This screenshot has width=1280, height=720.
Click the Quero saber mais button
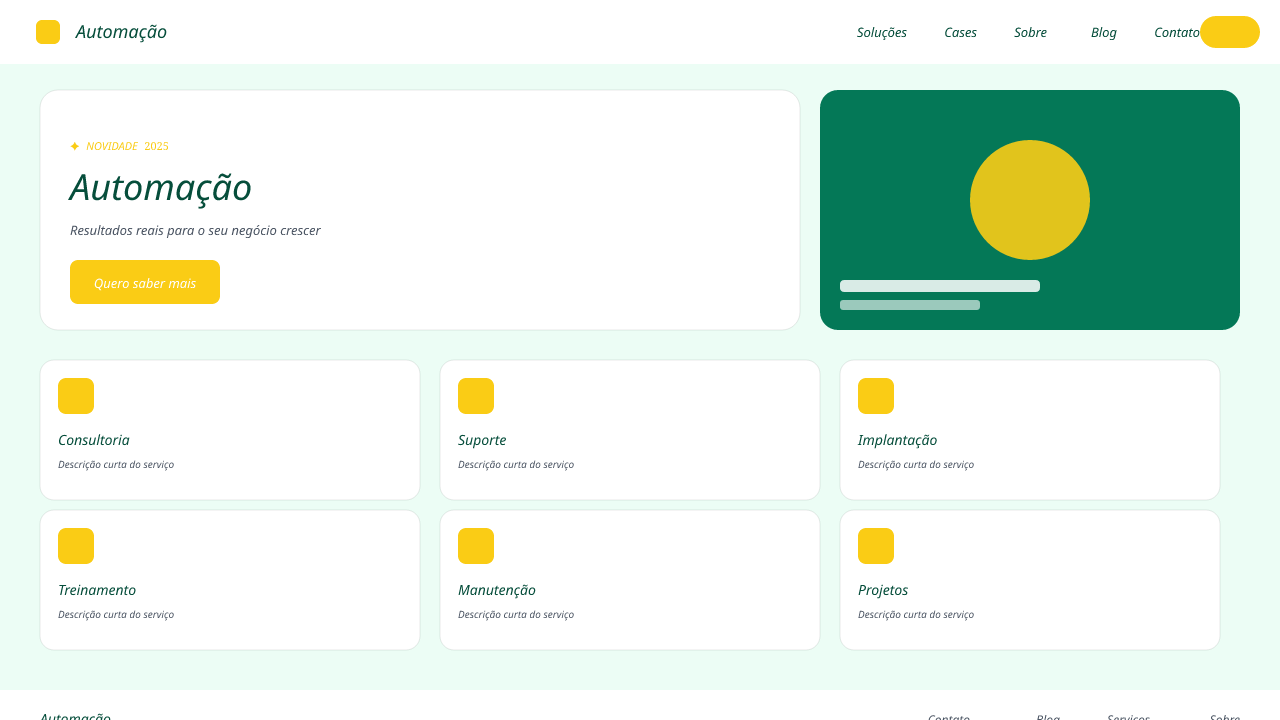tap(145, 282)
